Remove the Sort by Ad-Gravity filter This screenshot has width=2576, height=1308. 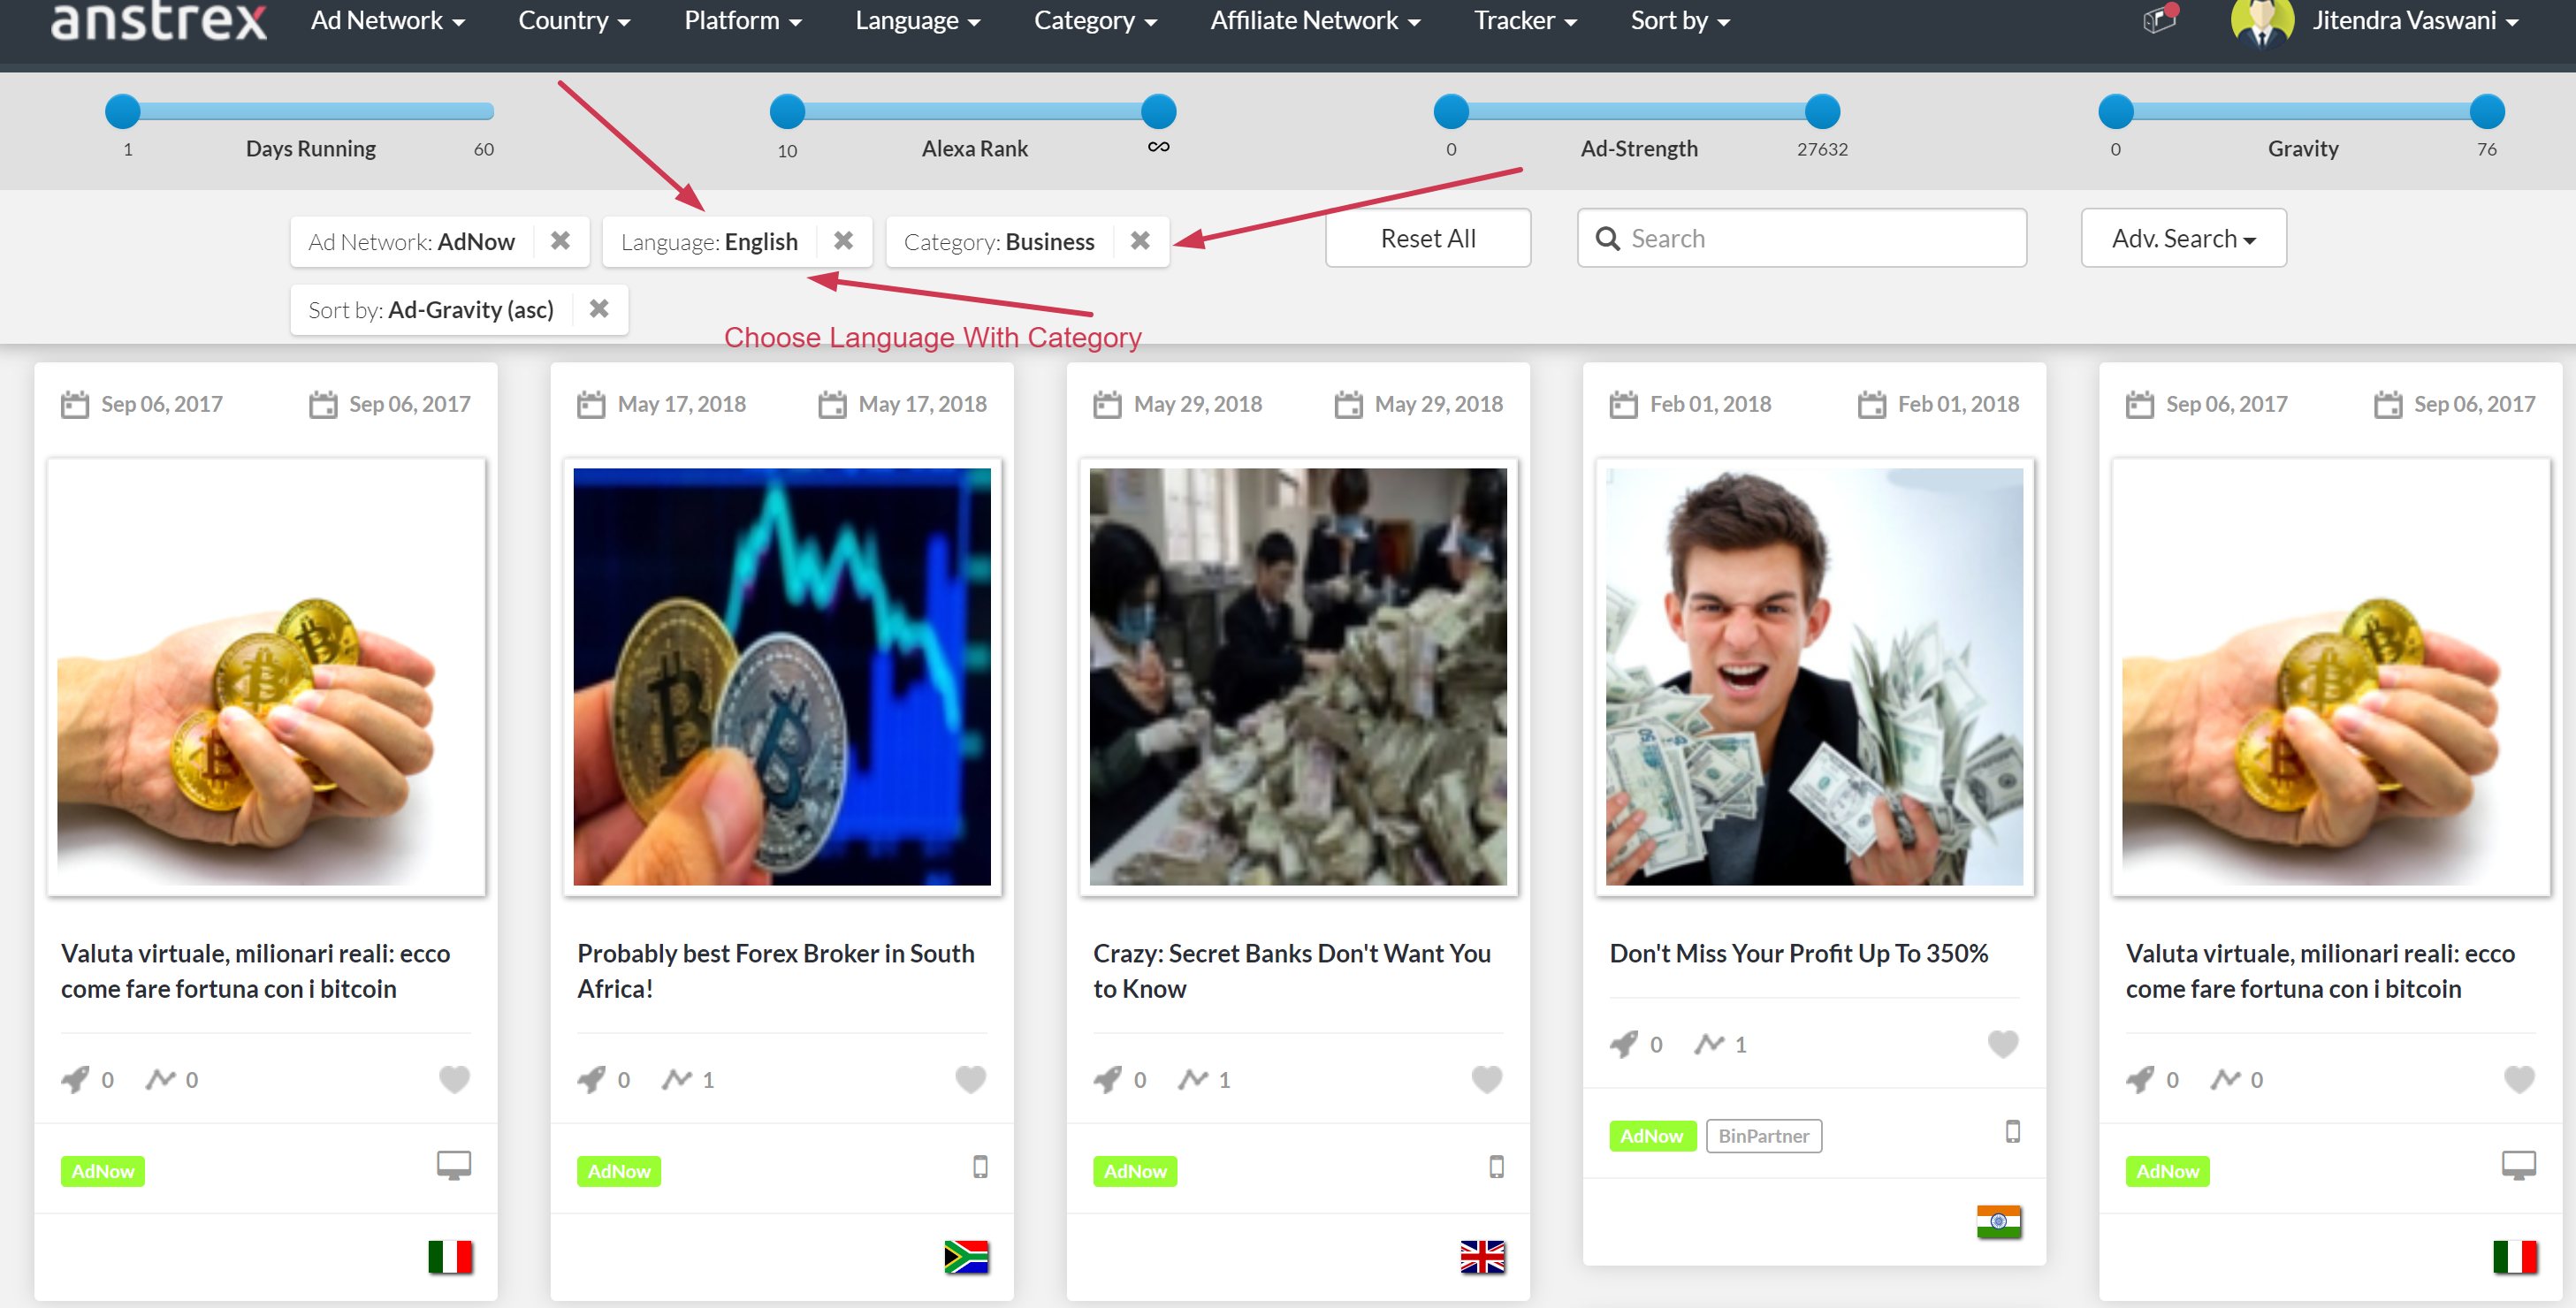tap(598, 309)
